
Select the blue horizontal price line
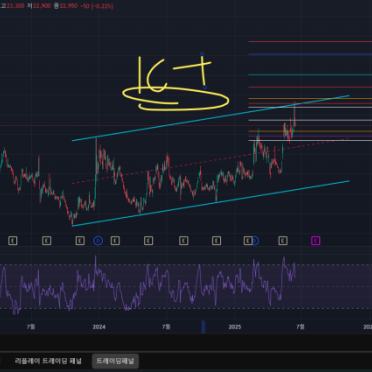310,54
